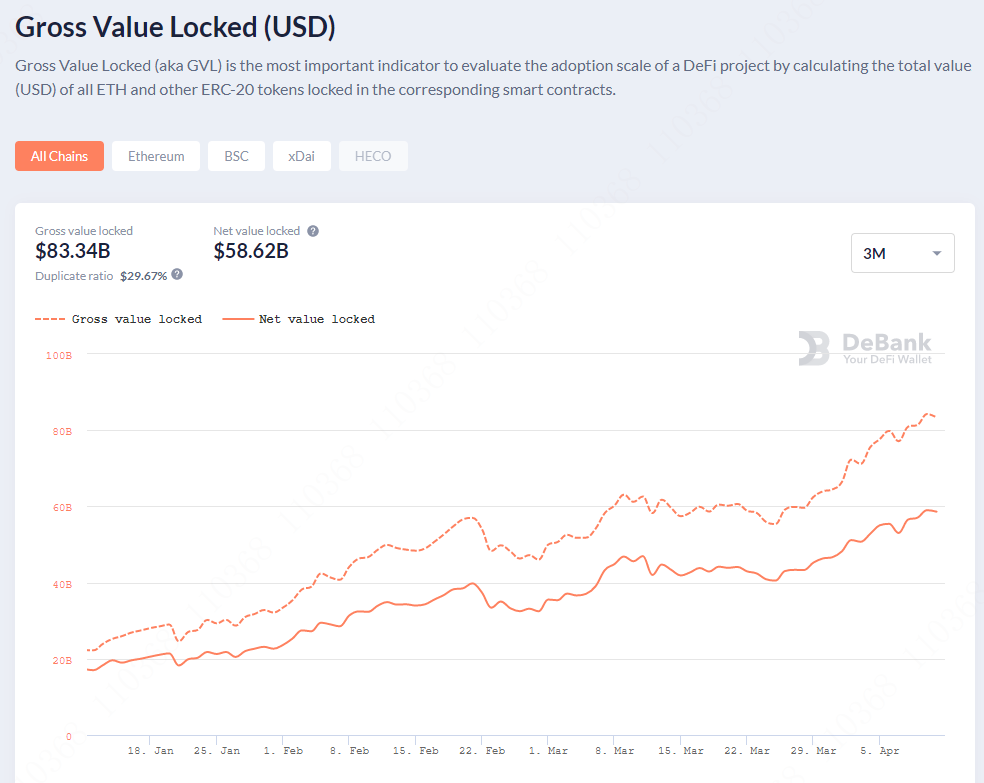The image size is (984, 783).
Task: Select the HECO chain filter
Action: pos(373,156)
